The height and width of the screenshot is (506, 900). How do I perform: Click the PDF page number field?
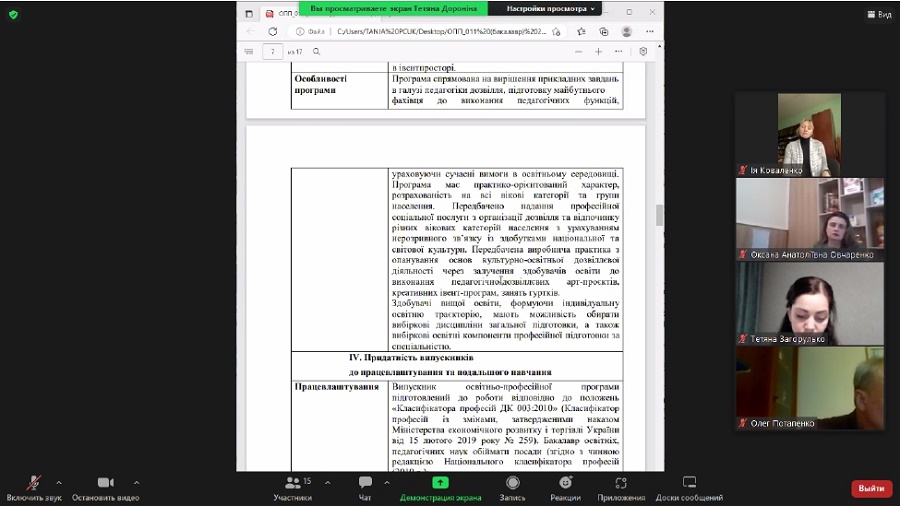click(x=273, y=51)
